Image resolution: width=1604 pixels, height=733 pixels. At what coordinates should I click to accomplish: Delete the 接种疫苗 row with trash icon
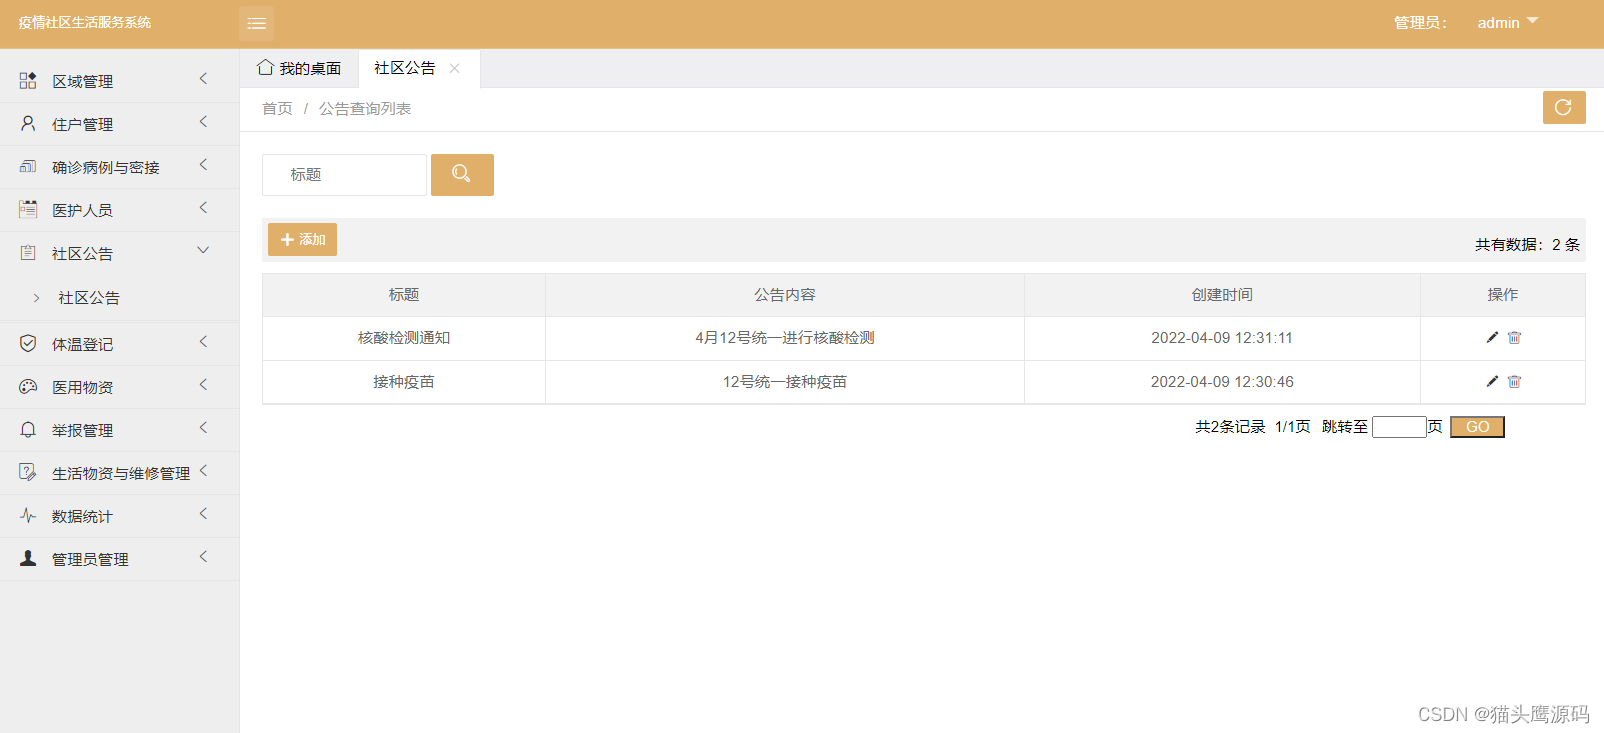tap(1514, 381)
